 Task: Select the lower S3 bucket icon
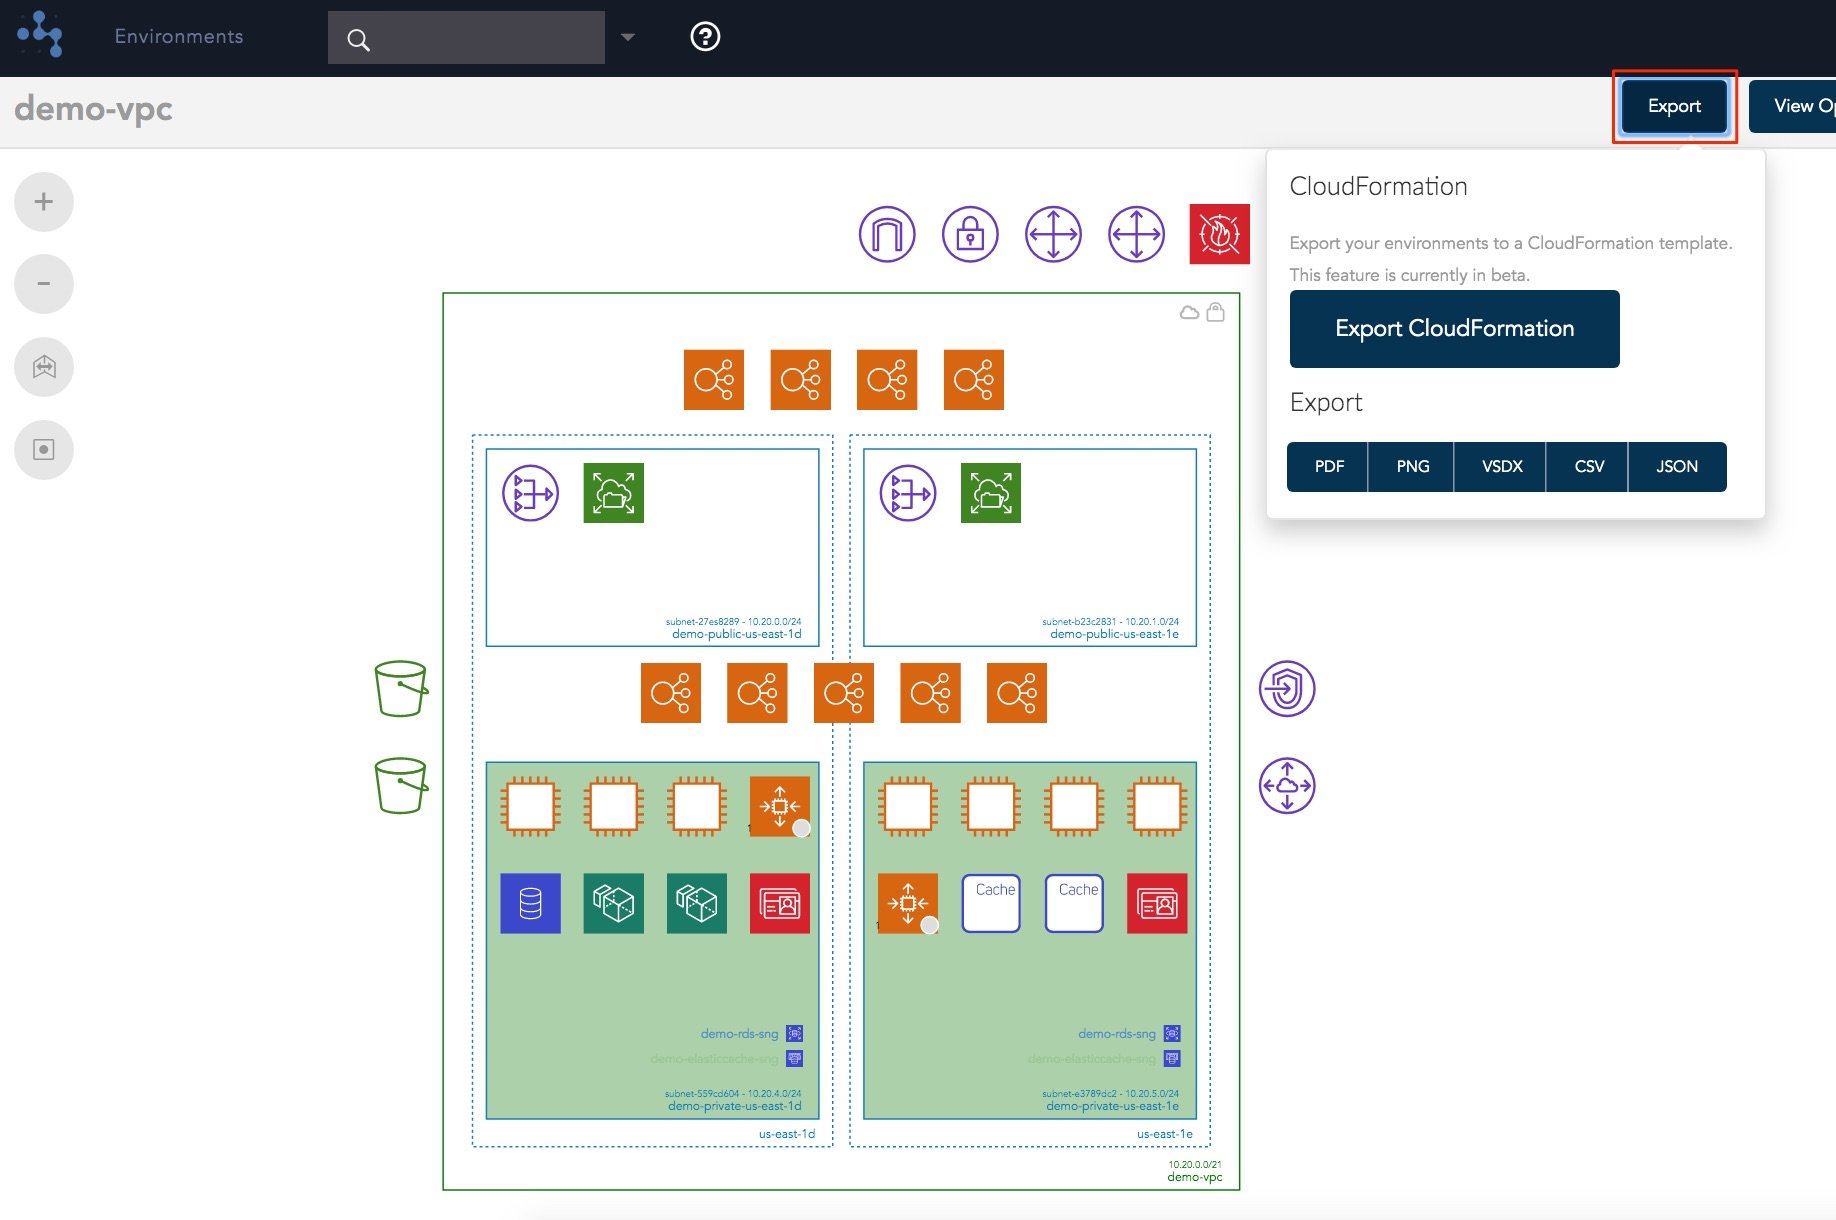point(401,786)
